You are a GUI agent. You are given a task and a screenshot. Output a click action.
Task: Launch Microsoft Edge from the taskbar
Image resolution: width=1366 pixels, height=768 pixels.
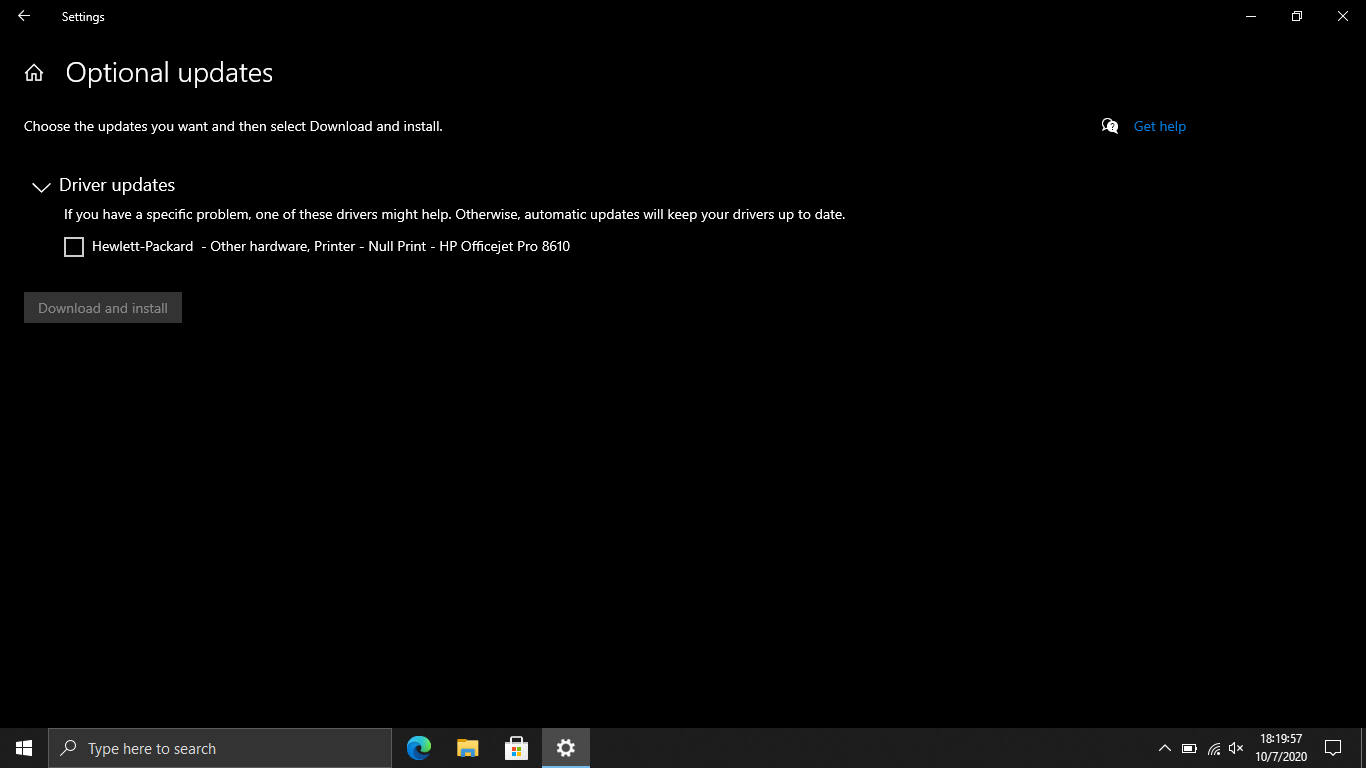click(419, 748)
